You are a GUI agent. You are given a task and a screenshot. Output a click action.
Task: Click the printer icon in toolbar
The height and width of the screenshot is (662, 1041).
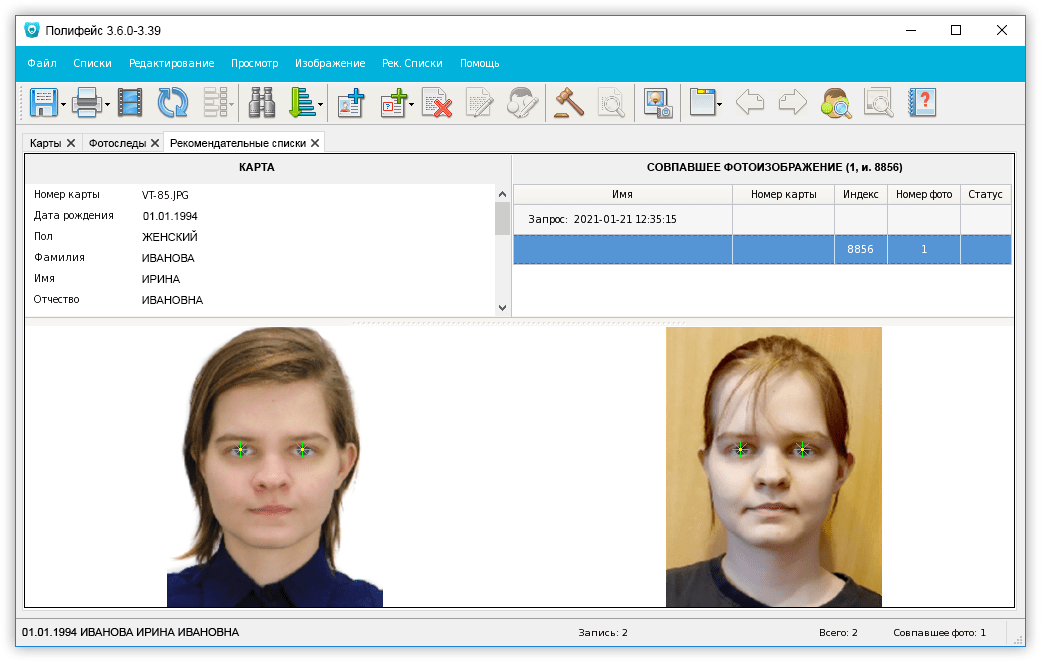click(87, 102)
